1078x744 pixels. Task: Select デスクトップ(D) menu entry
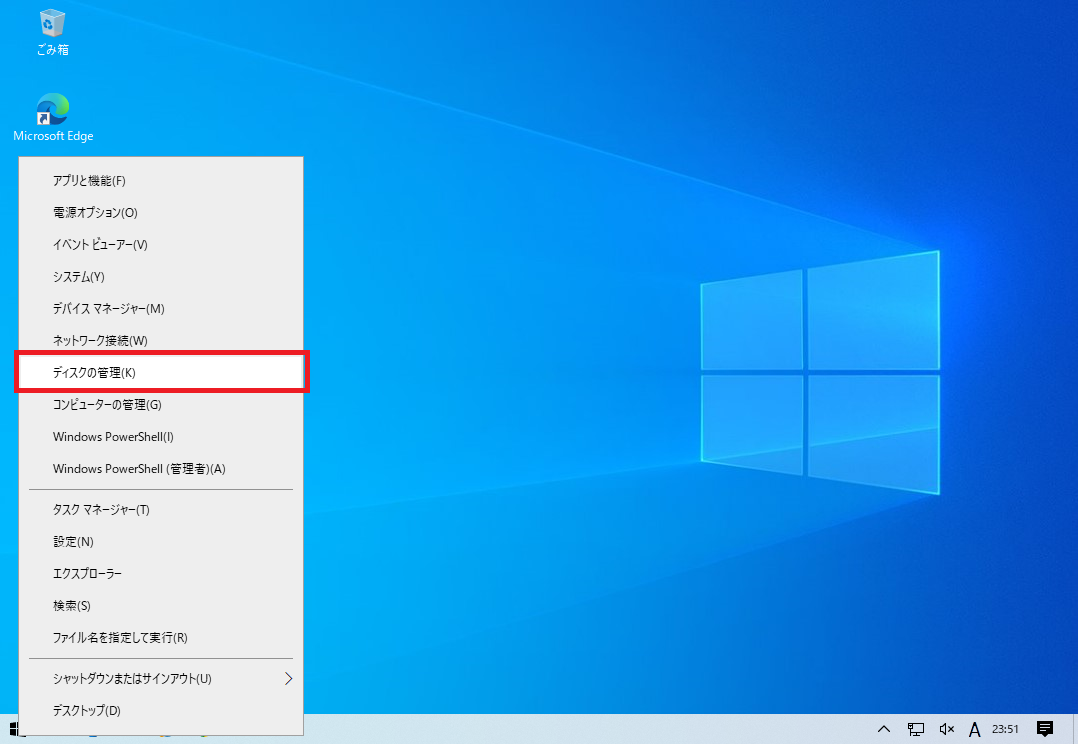[161, 710]
